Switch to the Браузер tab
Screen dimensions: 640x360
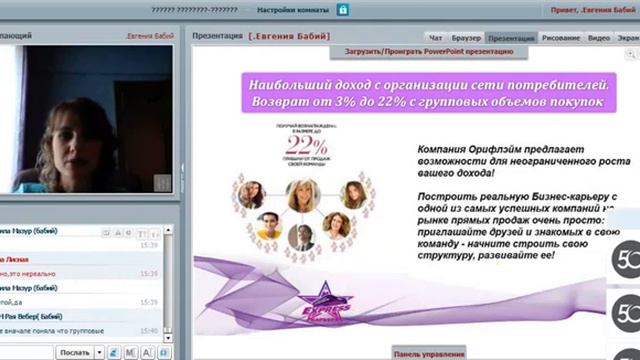(466, 38)
